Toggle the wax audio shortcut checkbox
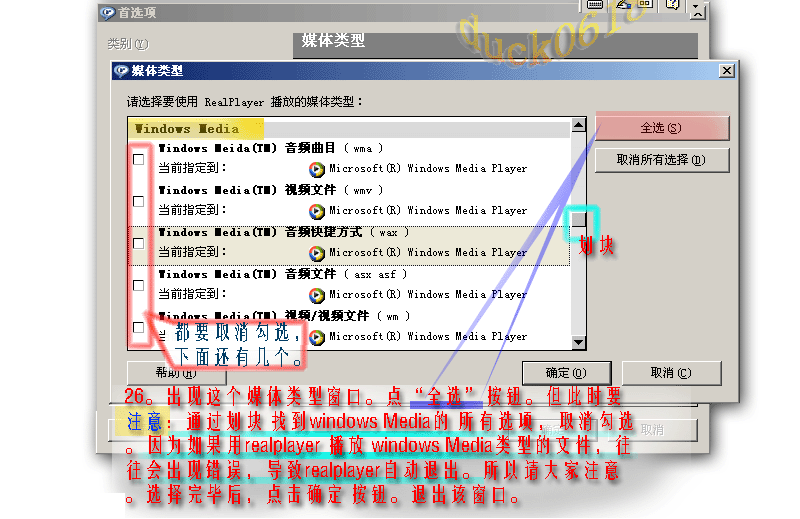The width and height of the screenshot is (800, 519). [138, 243]
